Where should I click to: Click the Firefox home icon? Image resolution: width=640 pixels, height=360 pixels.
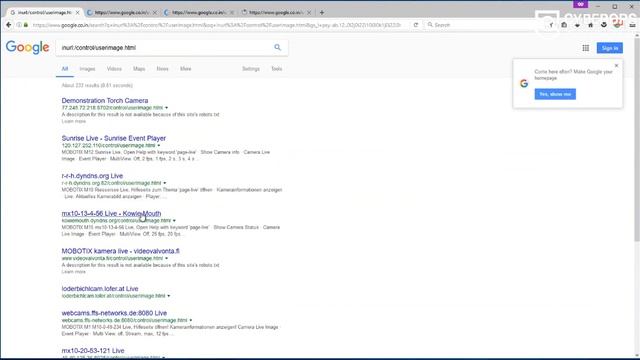pyautogui.click(x=590, y=25)
